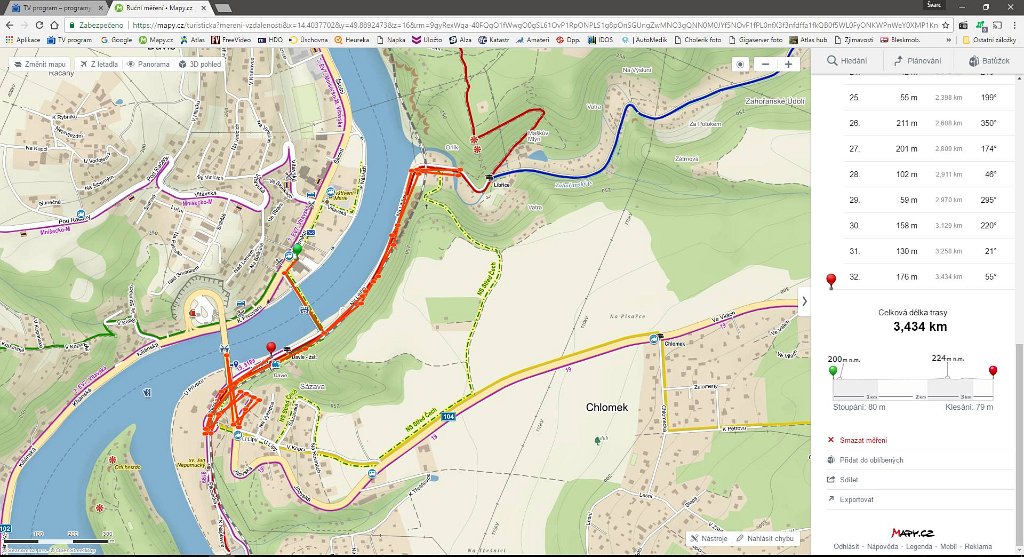The height and width of the screenshot is (557, 1024).
Task: Open Aplikace apps bookmark
Action: tap(23, 40)
